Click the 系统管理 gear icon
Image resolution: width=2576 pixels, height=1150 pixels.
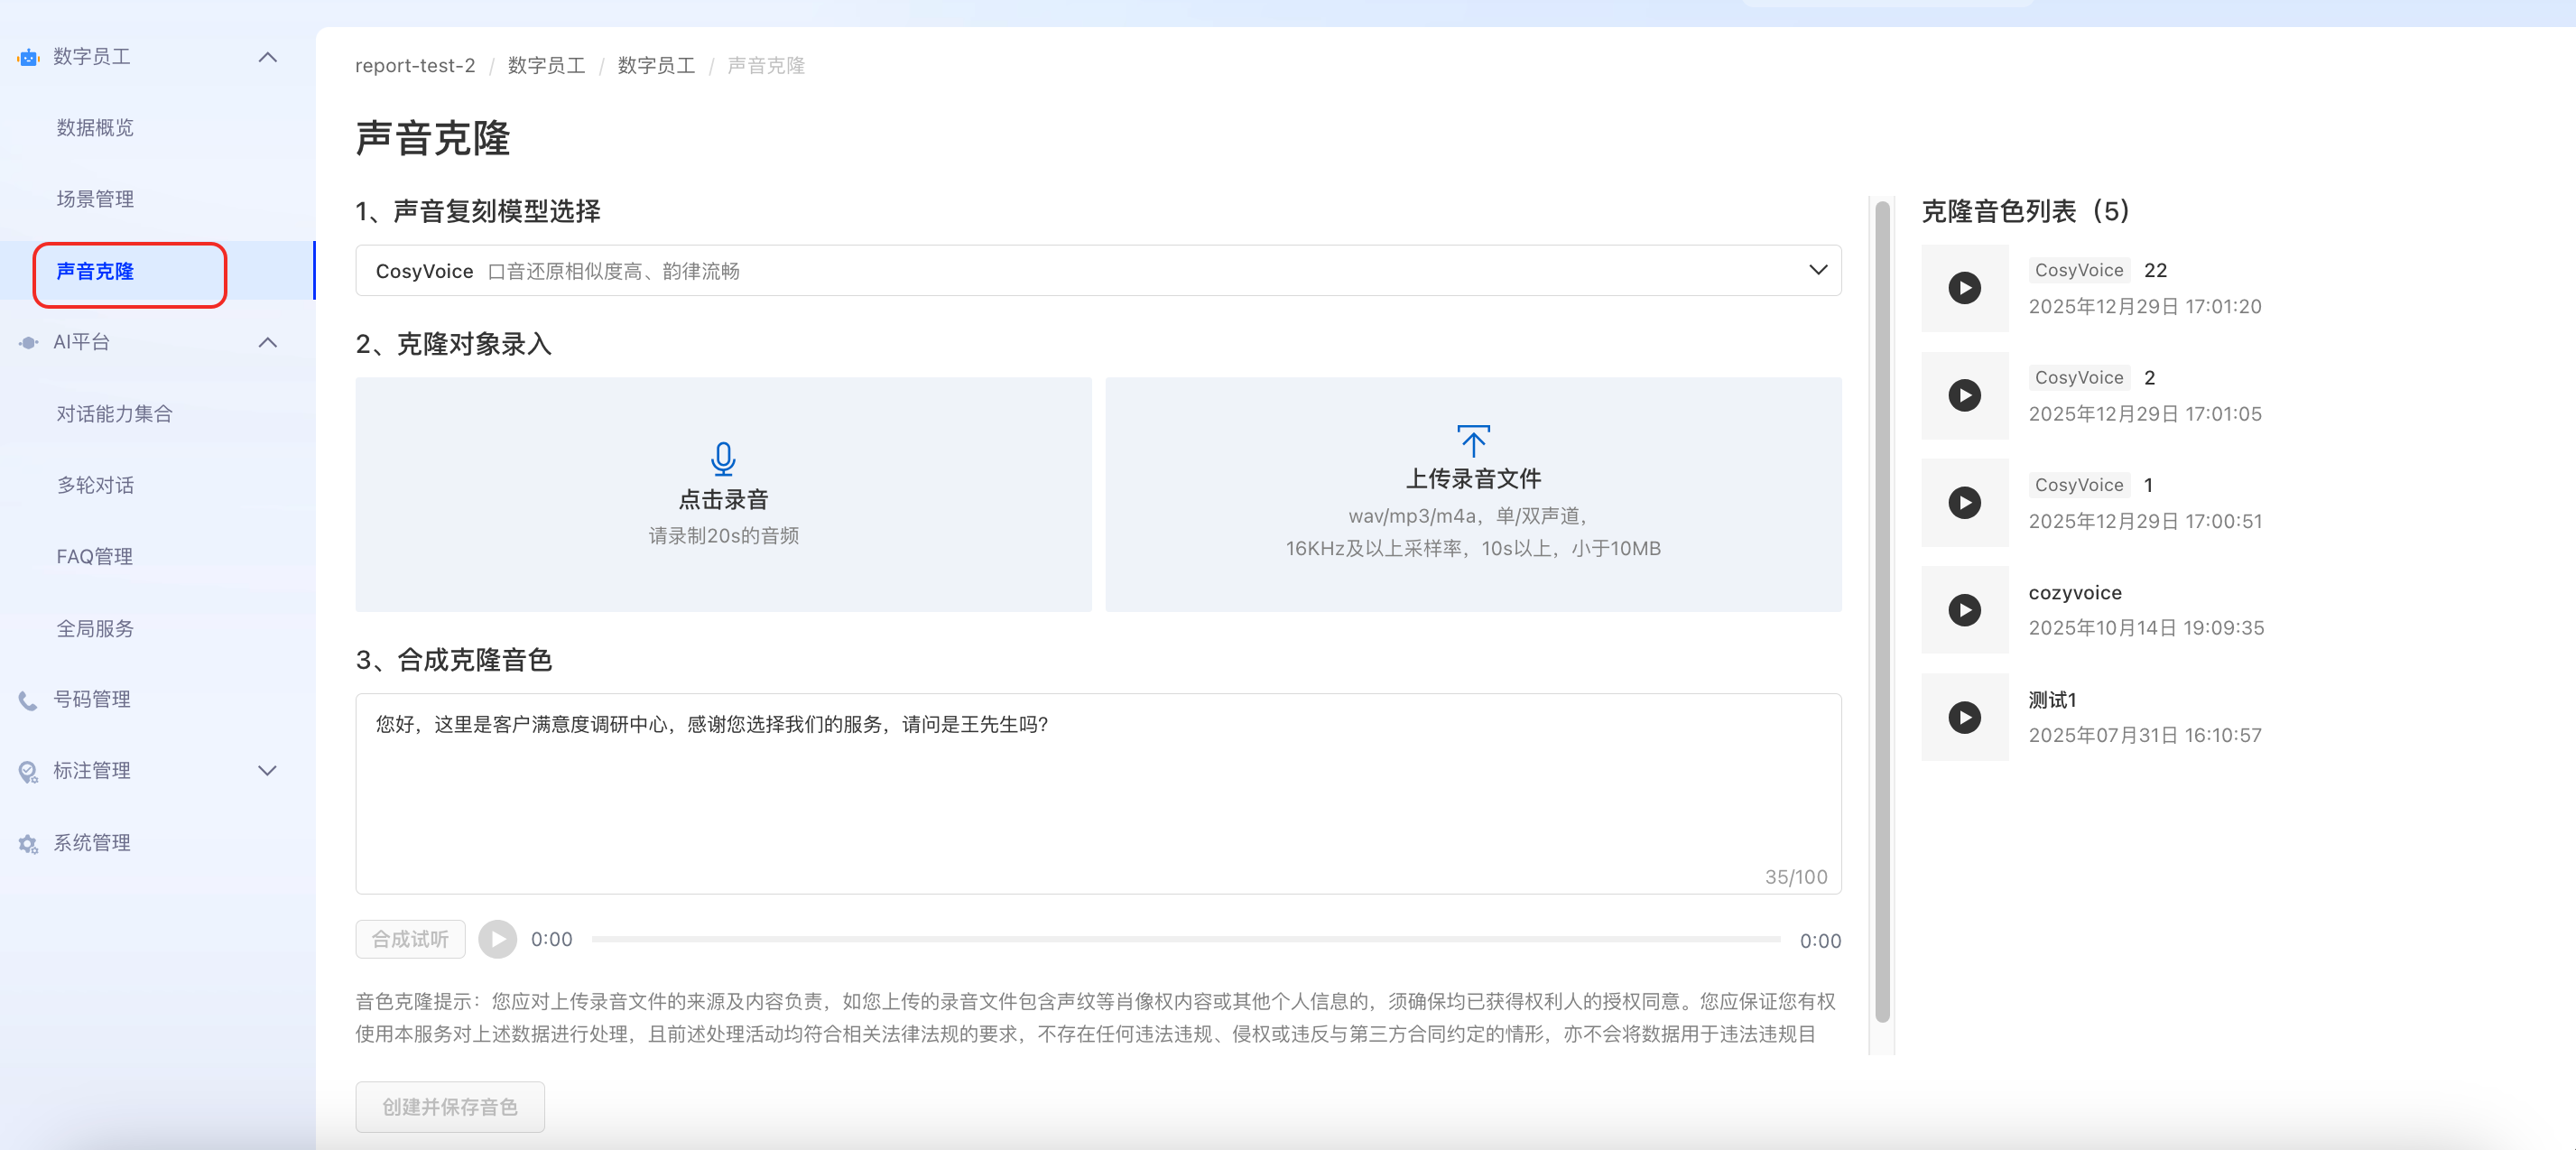coord(28,843)
